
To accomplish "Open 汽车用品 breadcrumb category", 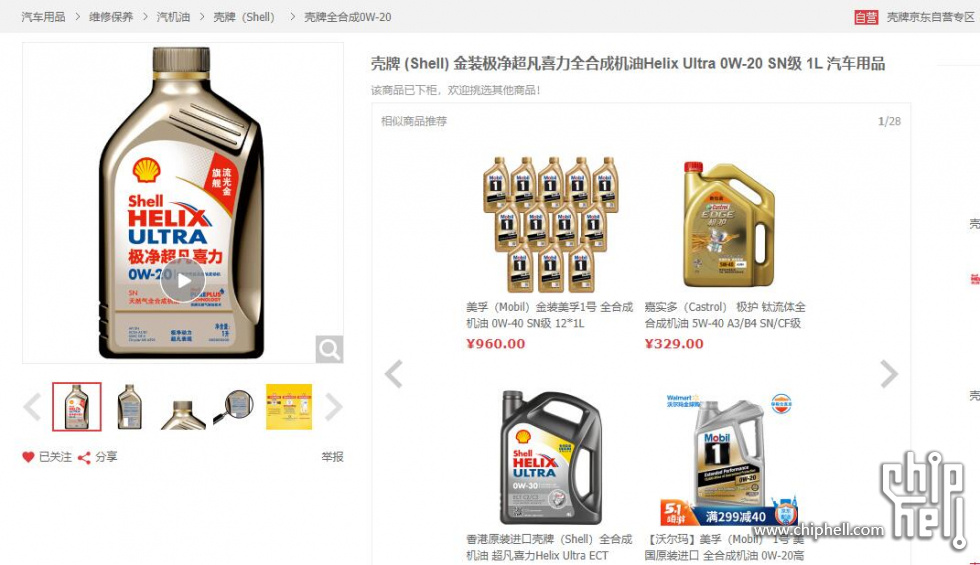I will (x=43, y=17).
